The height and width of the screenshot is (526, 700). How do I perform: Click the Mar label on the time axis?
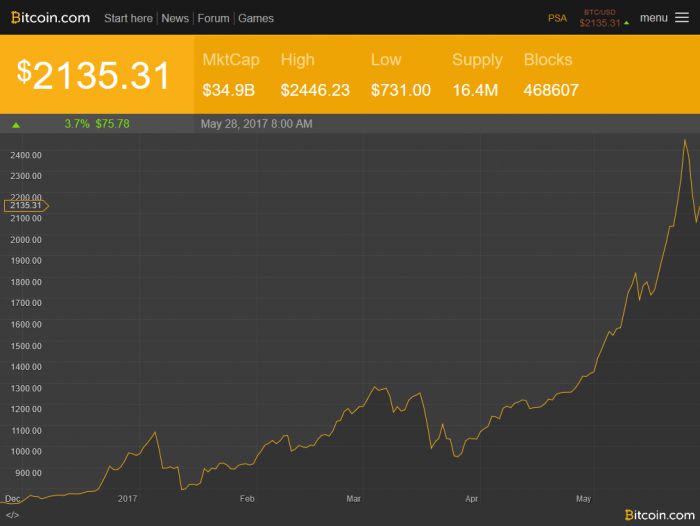[x=353, y=497]
